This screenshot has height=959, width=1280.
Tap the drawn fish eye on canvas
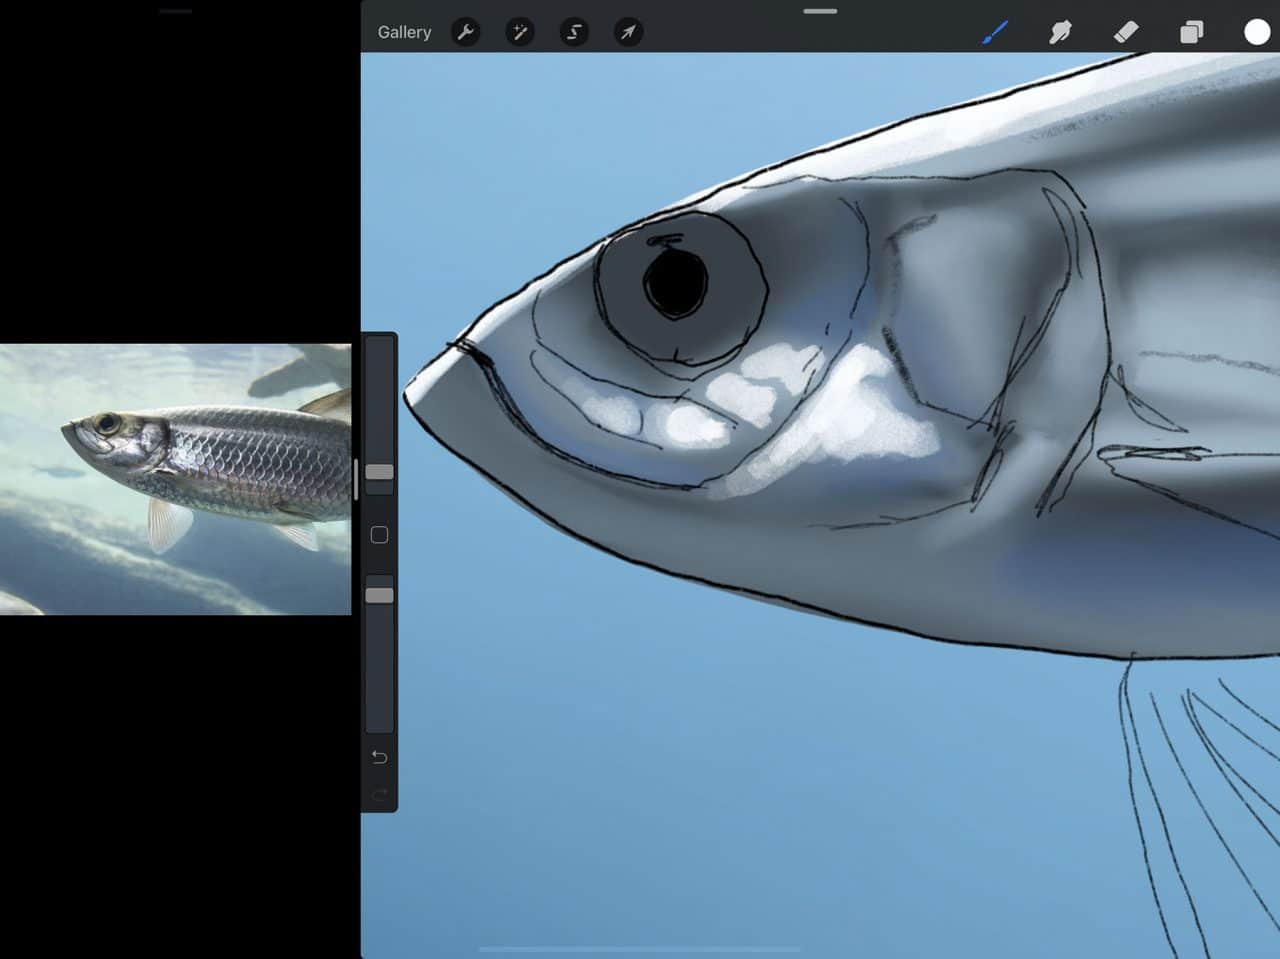[678, 283]
